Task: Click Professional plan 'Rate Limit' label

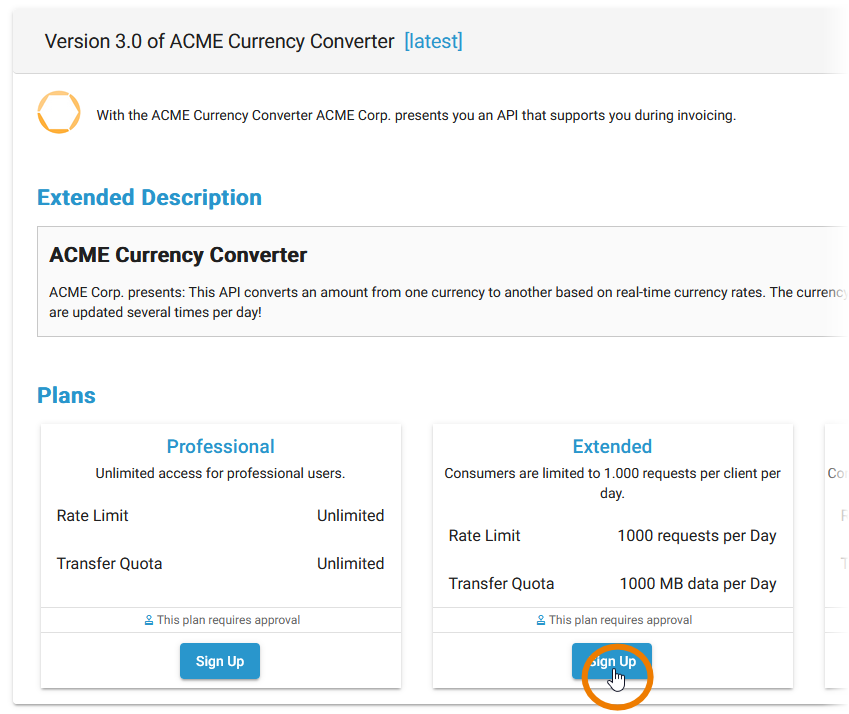Action: point(93,515)
